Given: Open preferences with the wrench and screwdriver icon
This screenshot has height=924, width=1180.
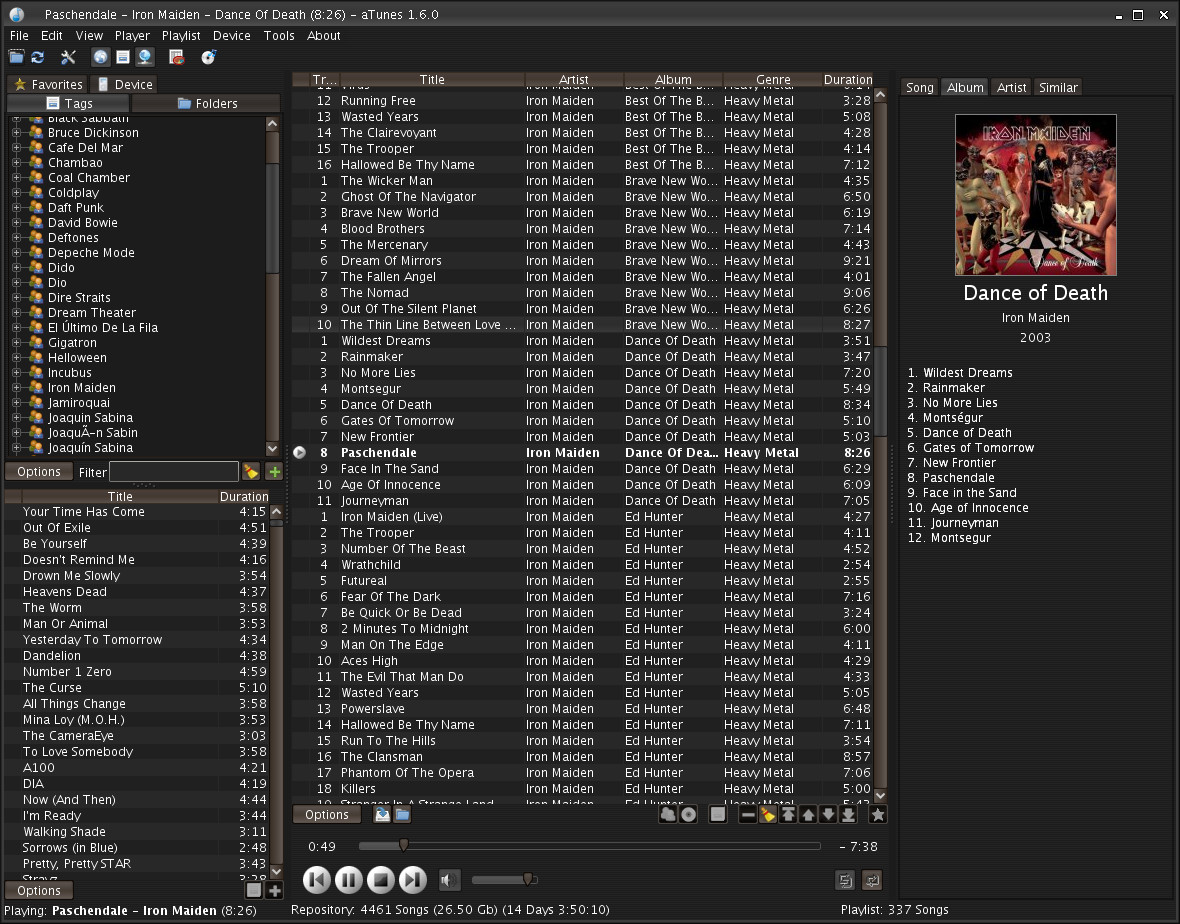Looking at the screenshot, I should pyautogui.click(x=68, y=57).
